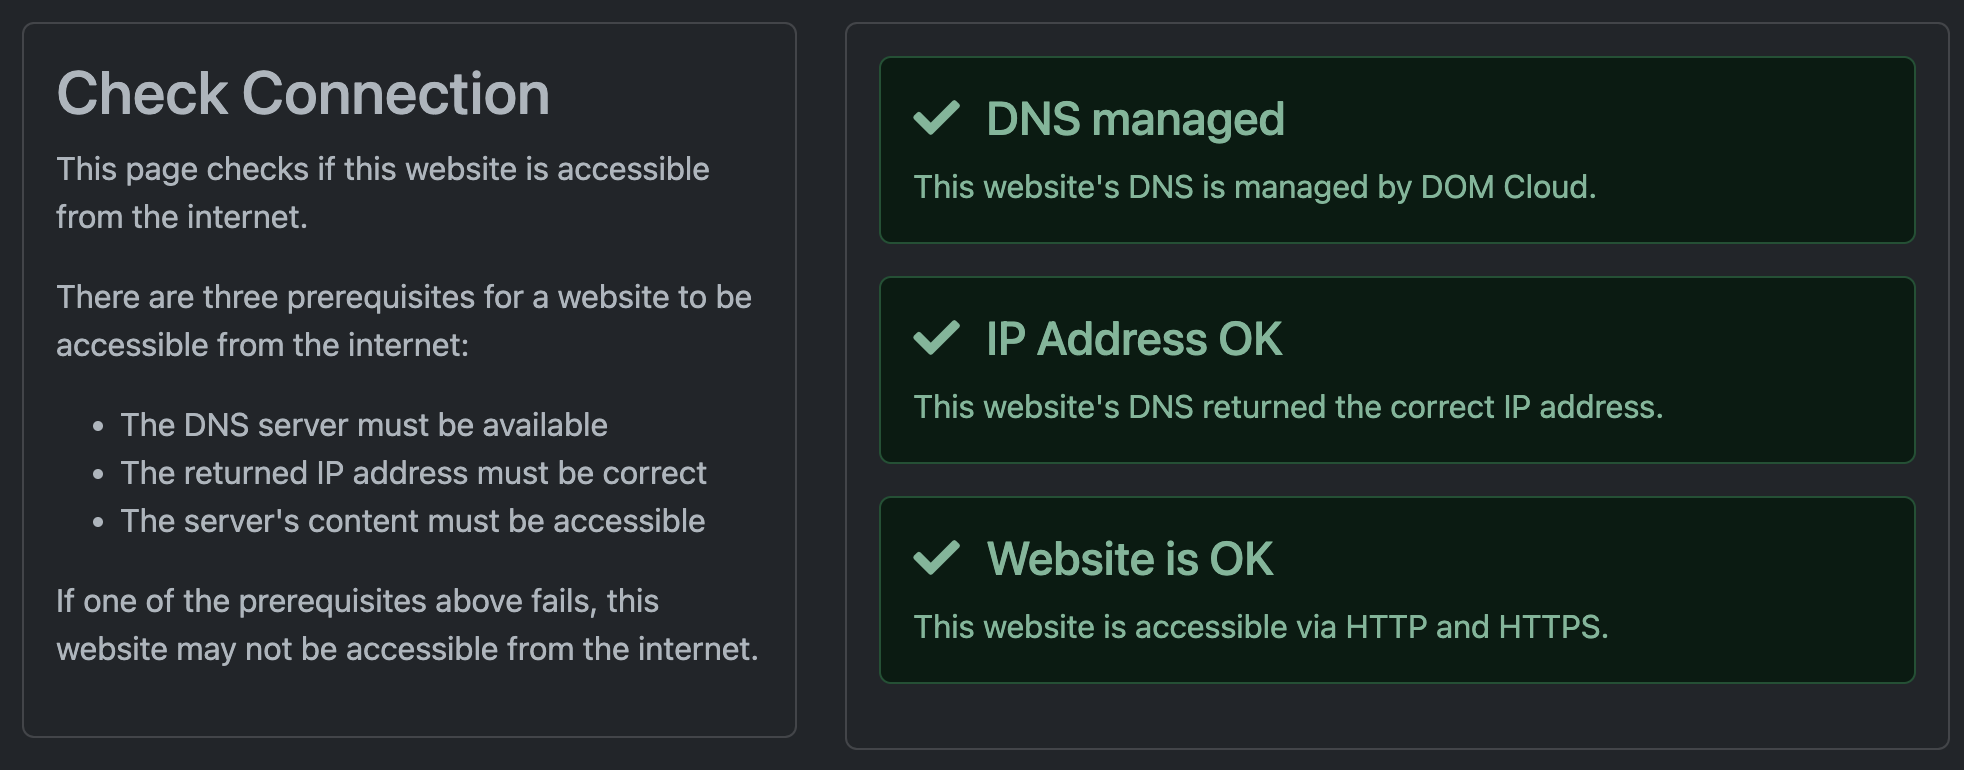Click the text about DNS managed by DOM Cloud
This screenshot has width=1964, height=770.
pyautogui.click(x=1254, y=187)
